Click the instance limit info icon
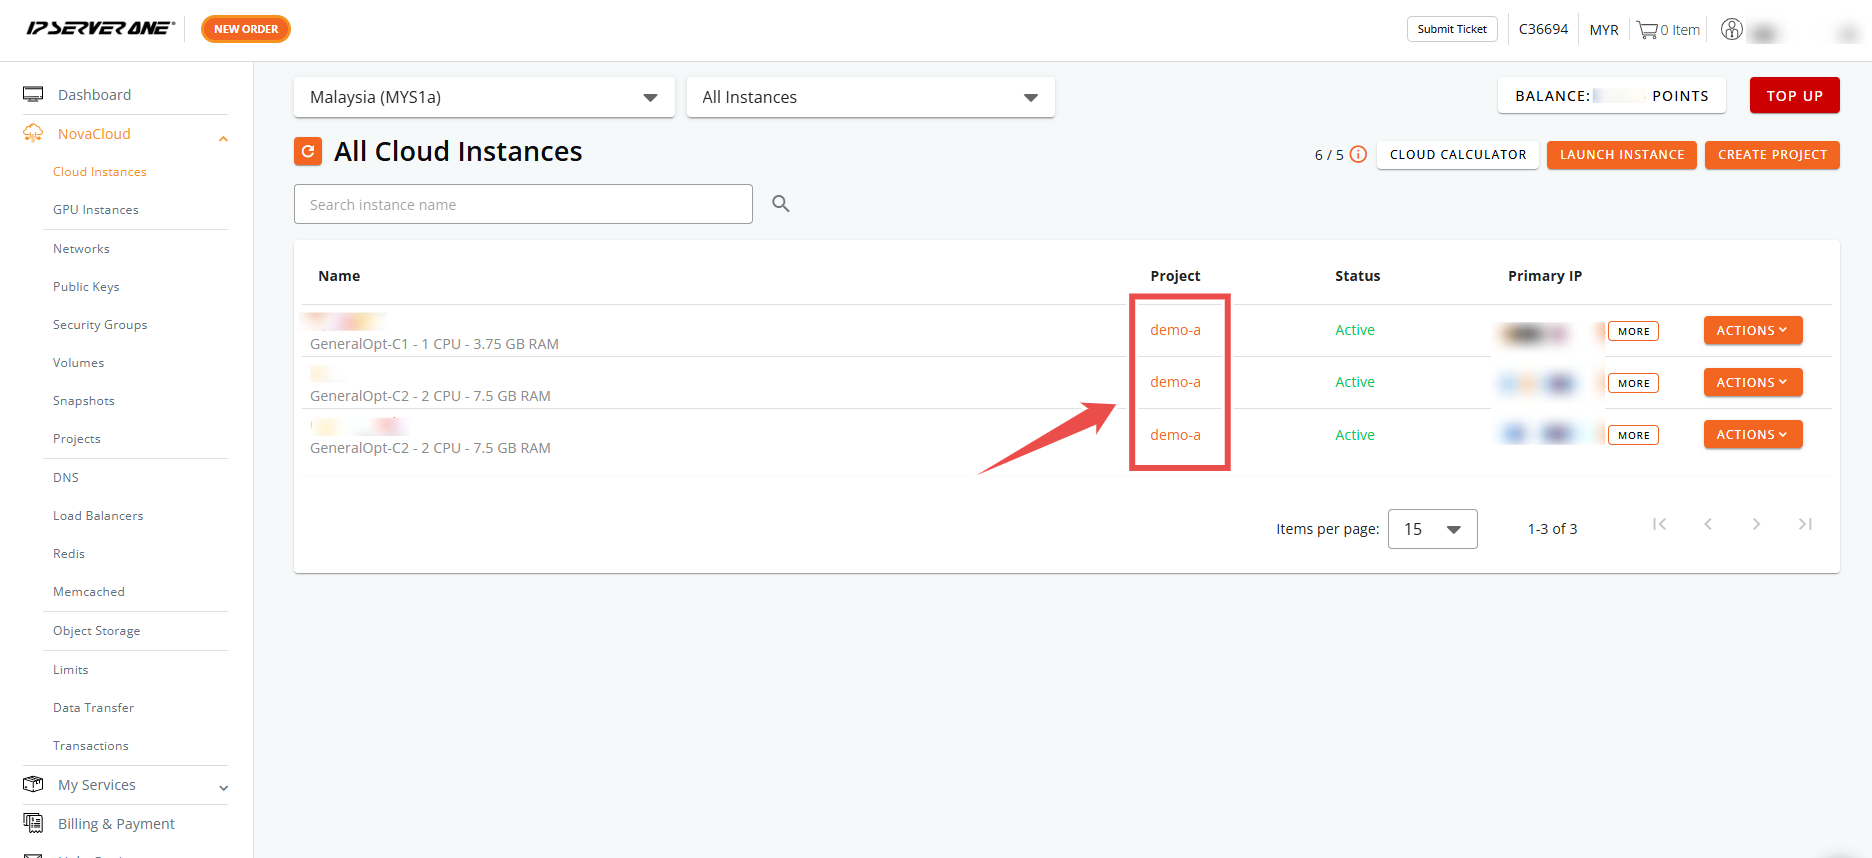Screen dimensions: 1872x858 pos(1358,154)
